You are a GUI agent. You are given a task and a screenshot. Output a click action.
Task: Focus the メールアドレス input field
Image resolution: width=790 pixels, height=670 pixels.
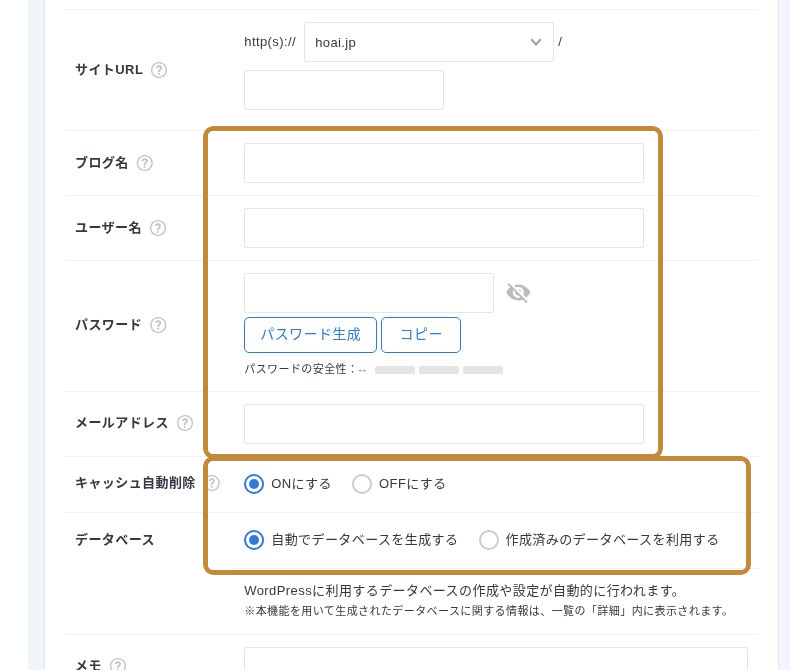[x=444, y=424]
